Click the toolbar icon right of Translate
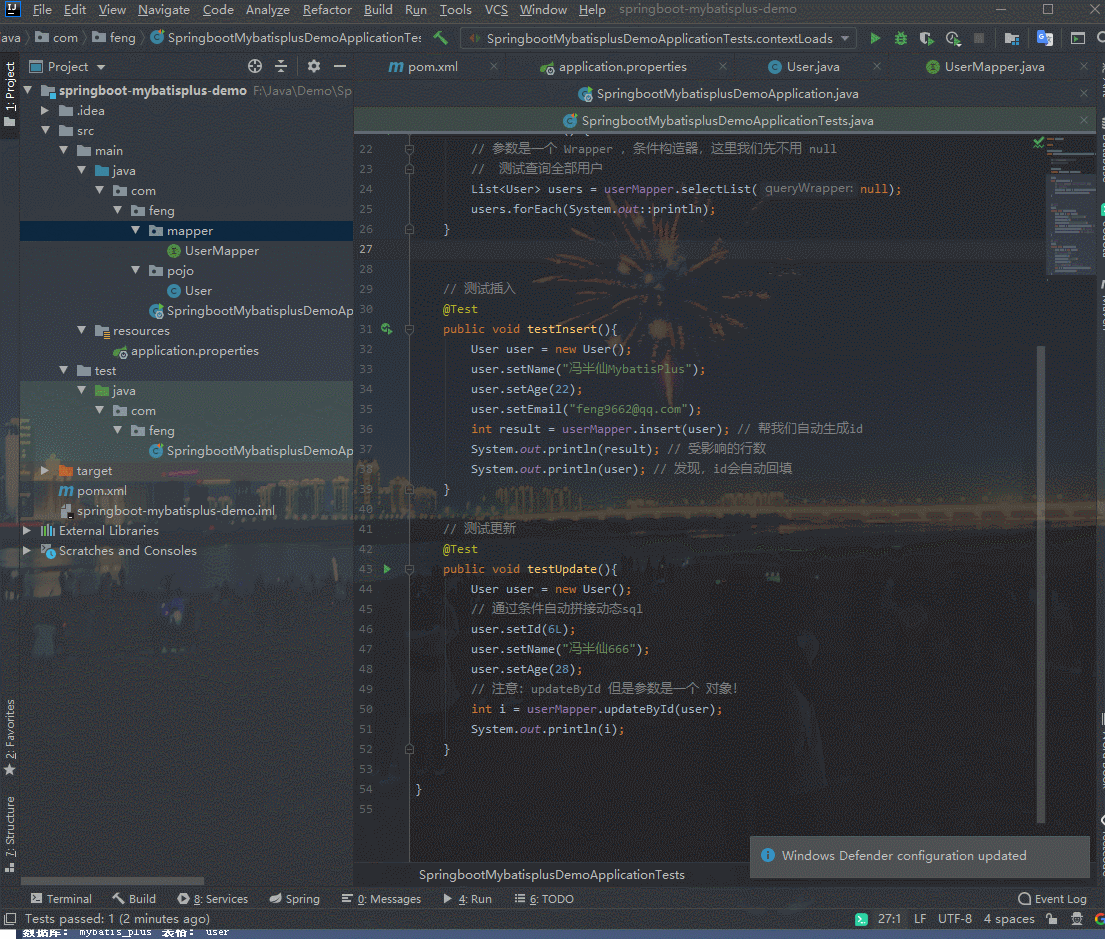This screenshot has height=939, width=1105. (x=1078, y=38)
